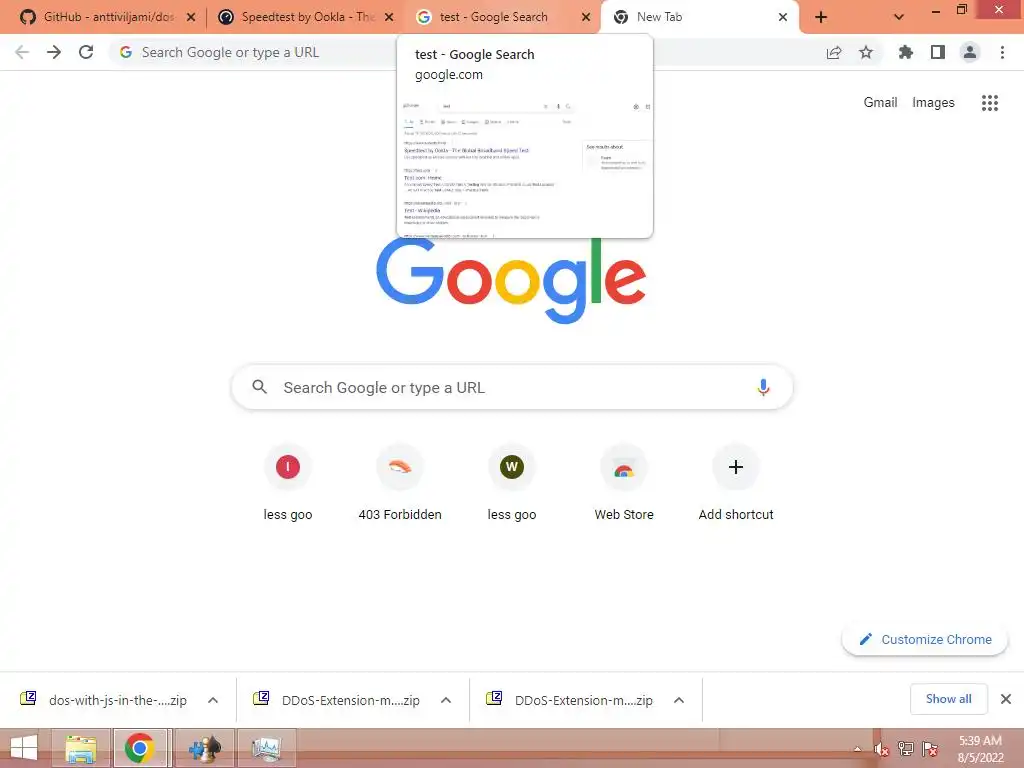Screen dimensions: 1024x768
Task: Open the Chrome three-dot menu
Action: pos(1002,52)
